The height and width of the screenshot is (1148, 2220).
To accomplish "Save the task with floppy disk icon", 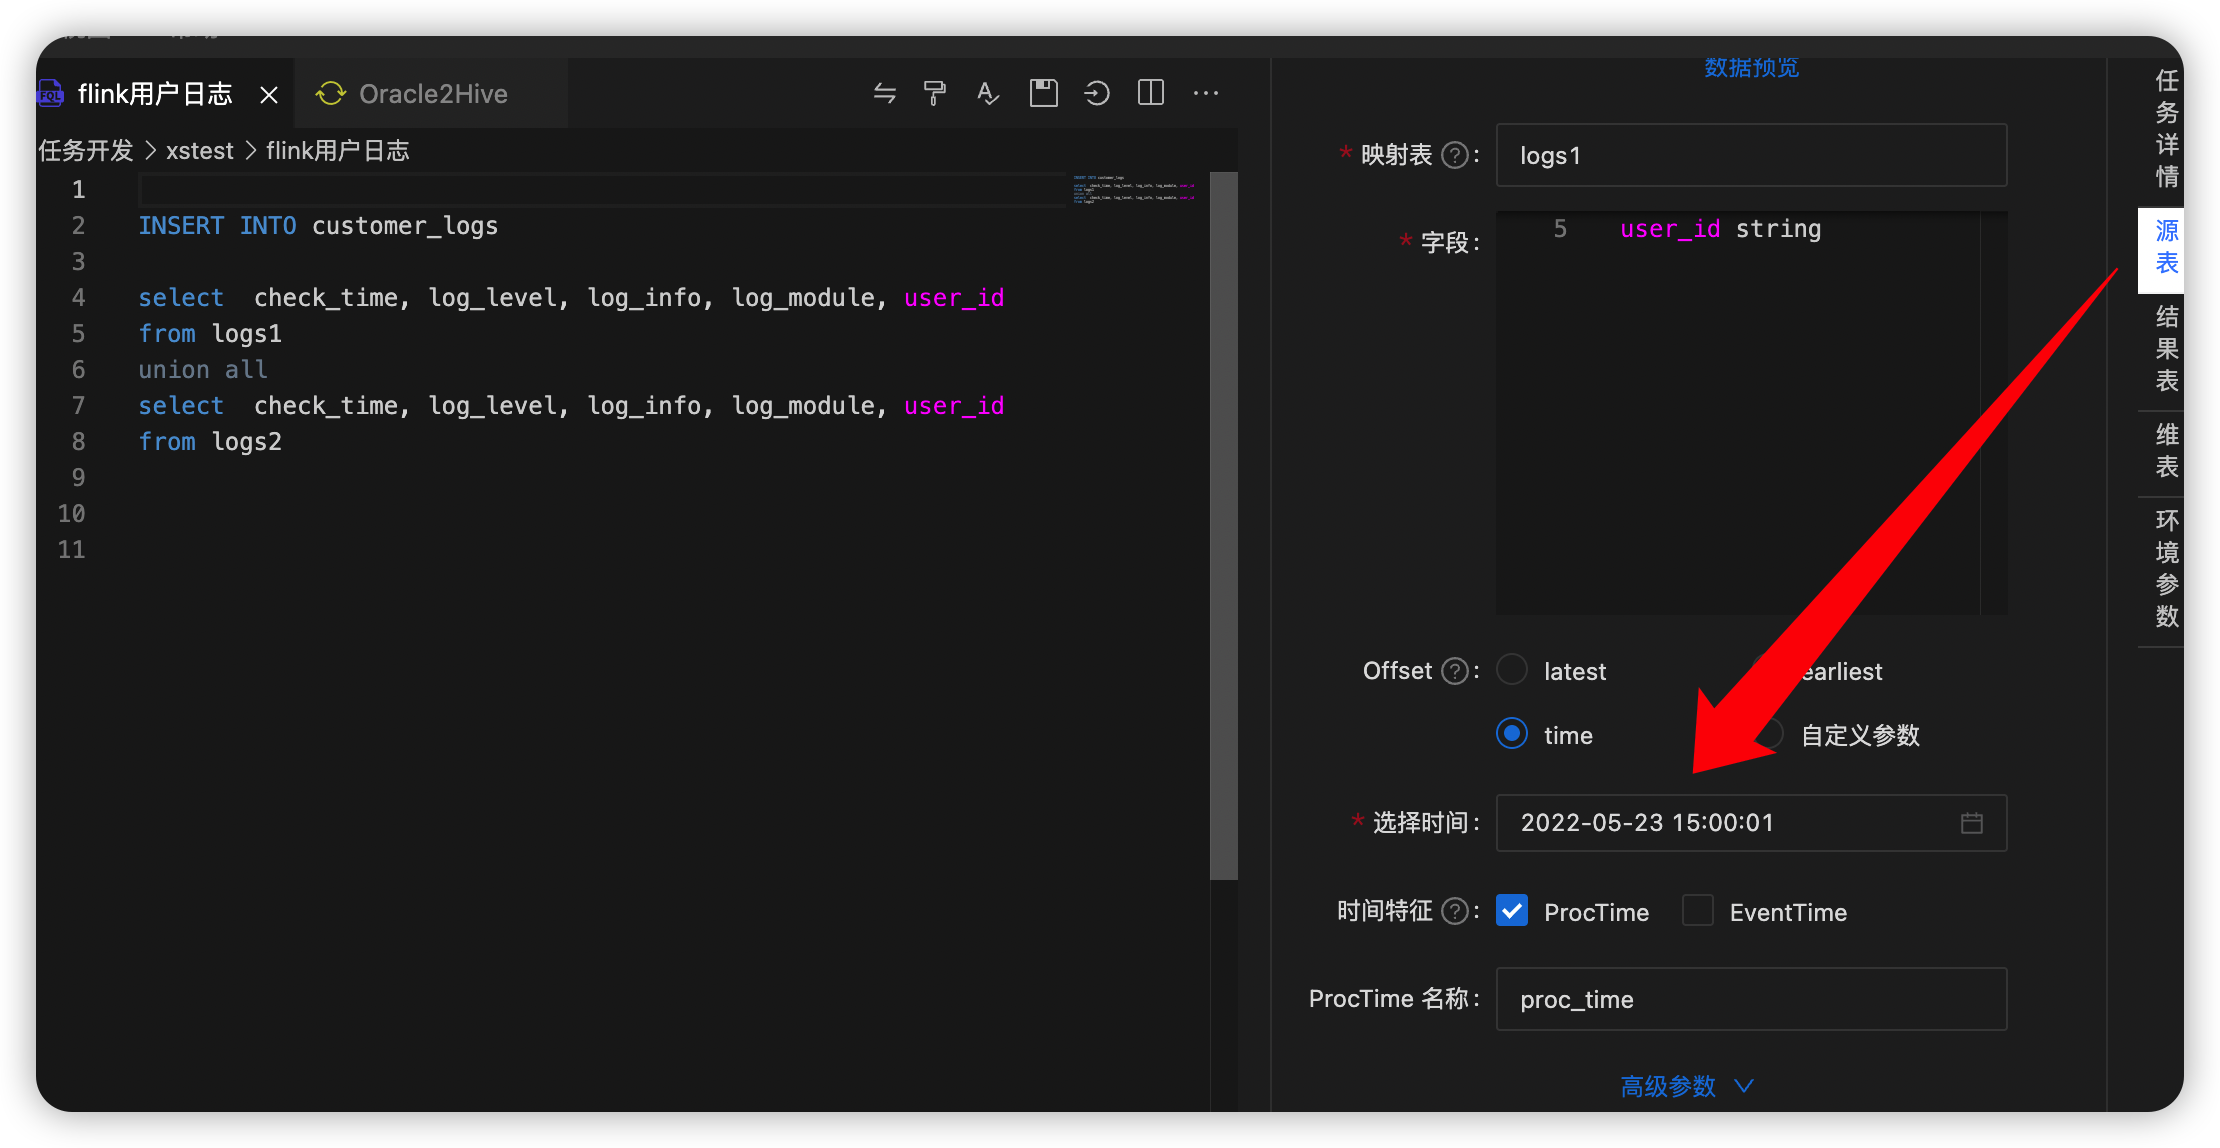I will point(1043,94).
